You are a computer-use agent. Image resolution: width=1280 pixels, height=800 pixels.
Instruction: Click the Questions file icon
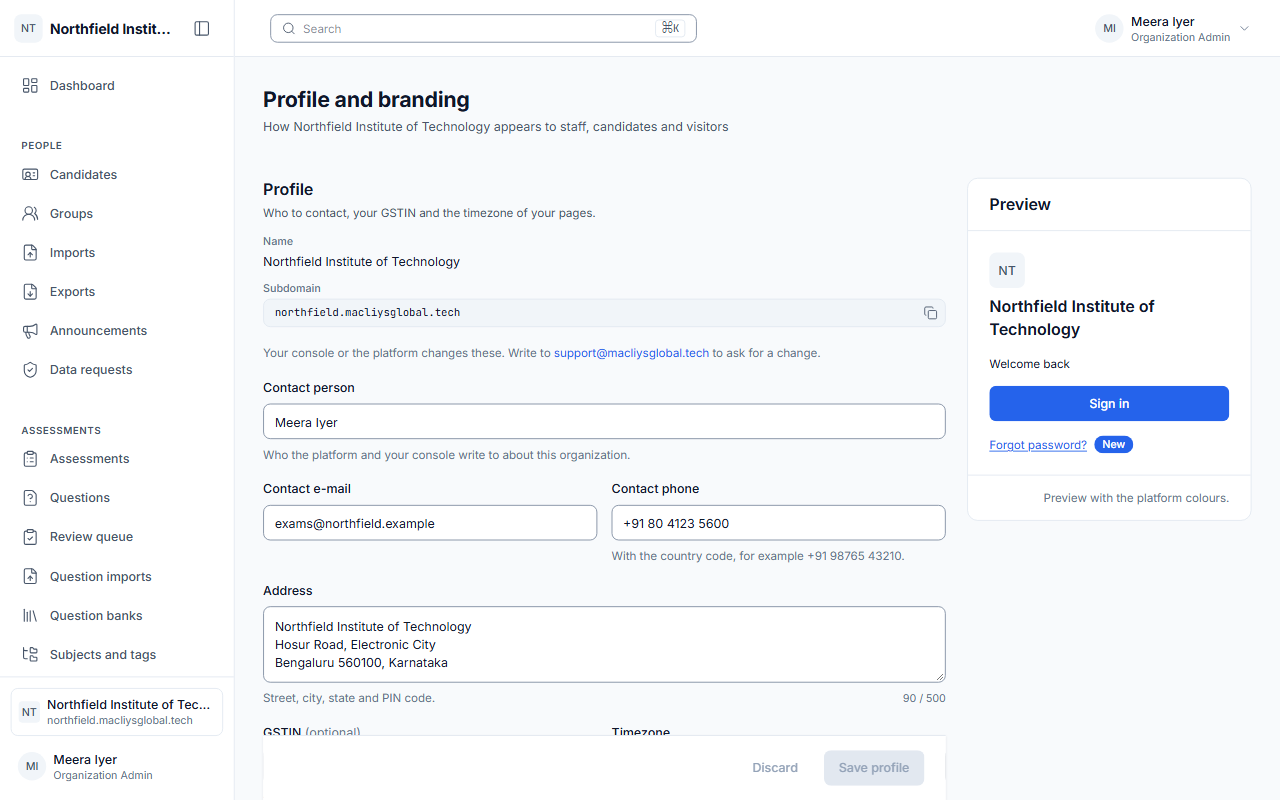click(30, 498)
